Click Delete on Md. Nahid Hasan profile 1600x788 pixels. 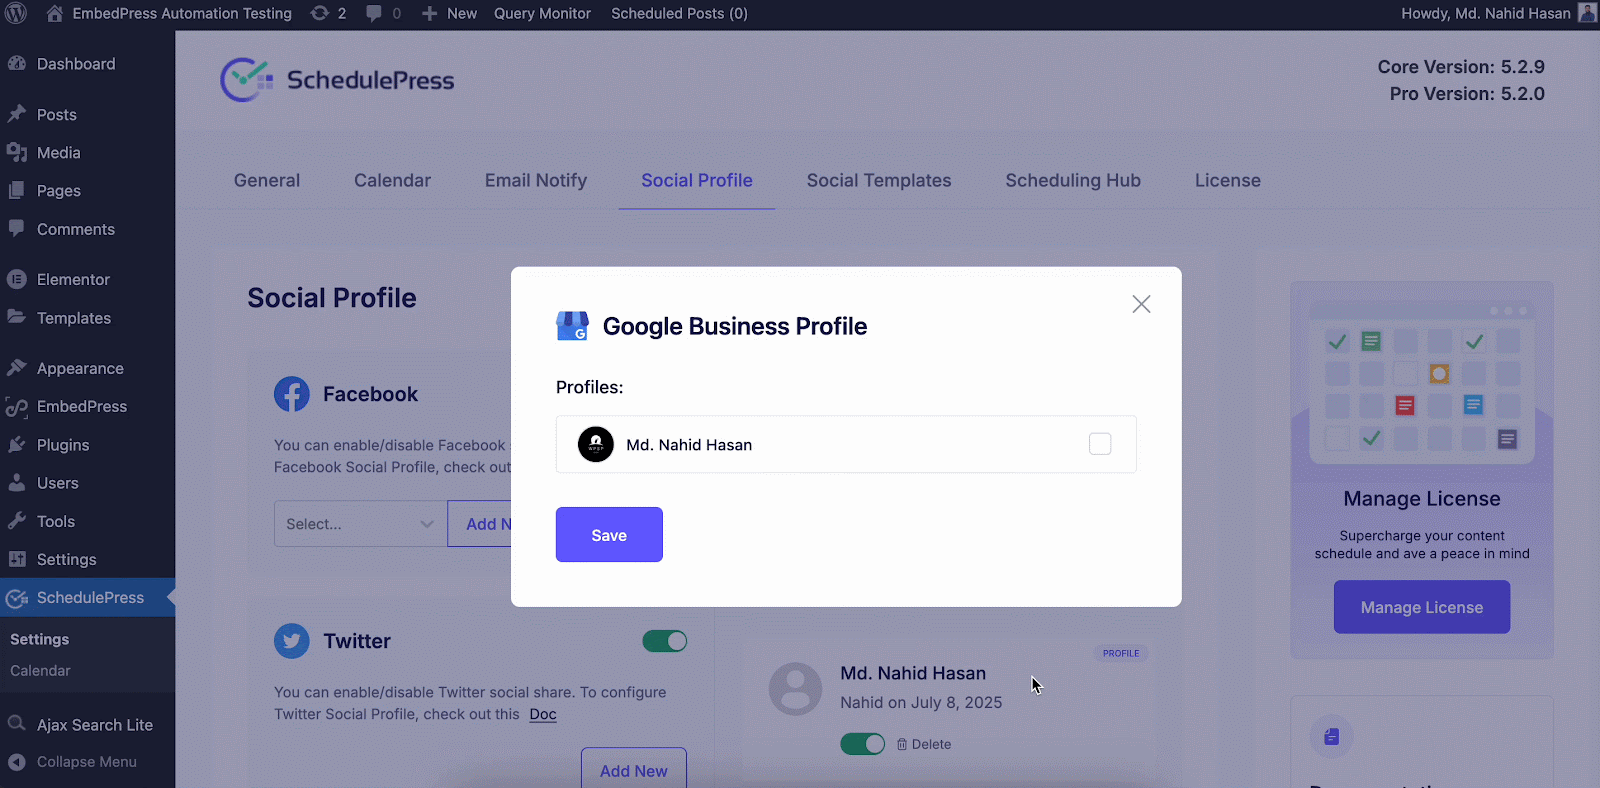(924, 744)
